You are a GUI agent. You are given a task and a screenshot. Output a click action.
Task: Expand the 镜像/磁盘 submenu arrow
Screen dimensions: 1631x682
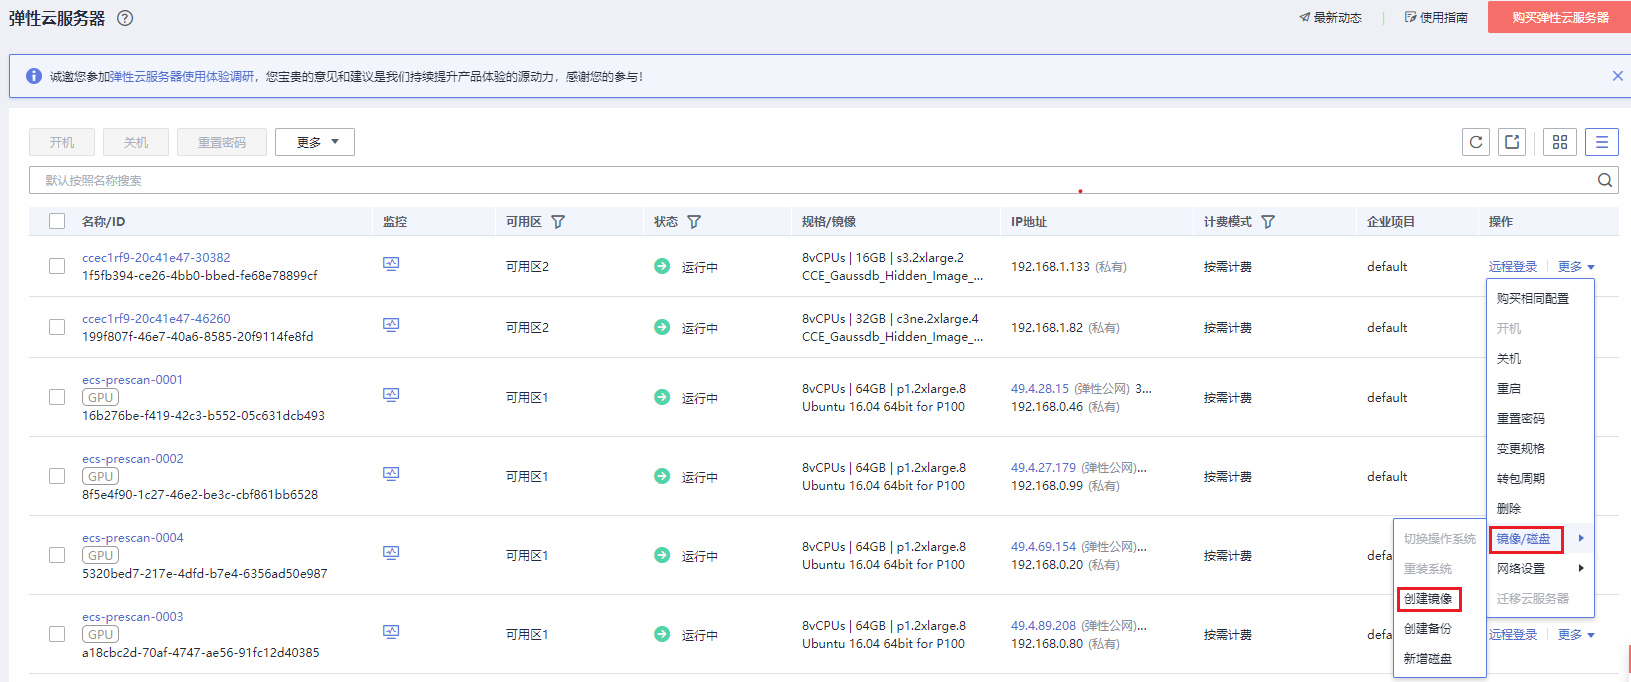point(1581,539)
